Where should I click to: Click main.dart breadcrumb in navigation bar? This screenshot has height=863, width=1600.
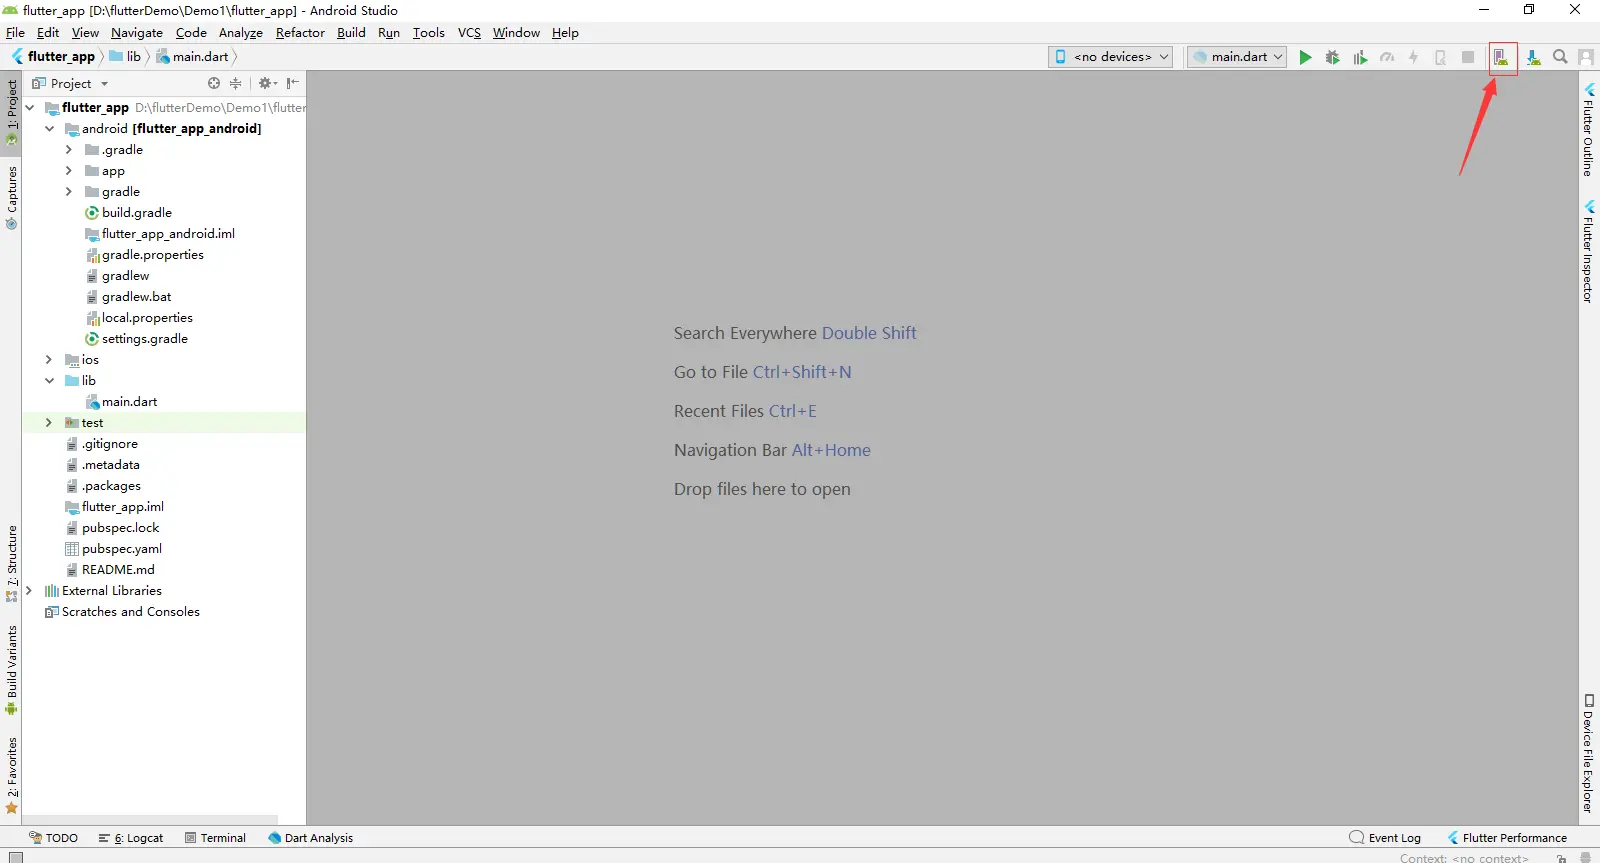click(x=192, y=57)
